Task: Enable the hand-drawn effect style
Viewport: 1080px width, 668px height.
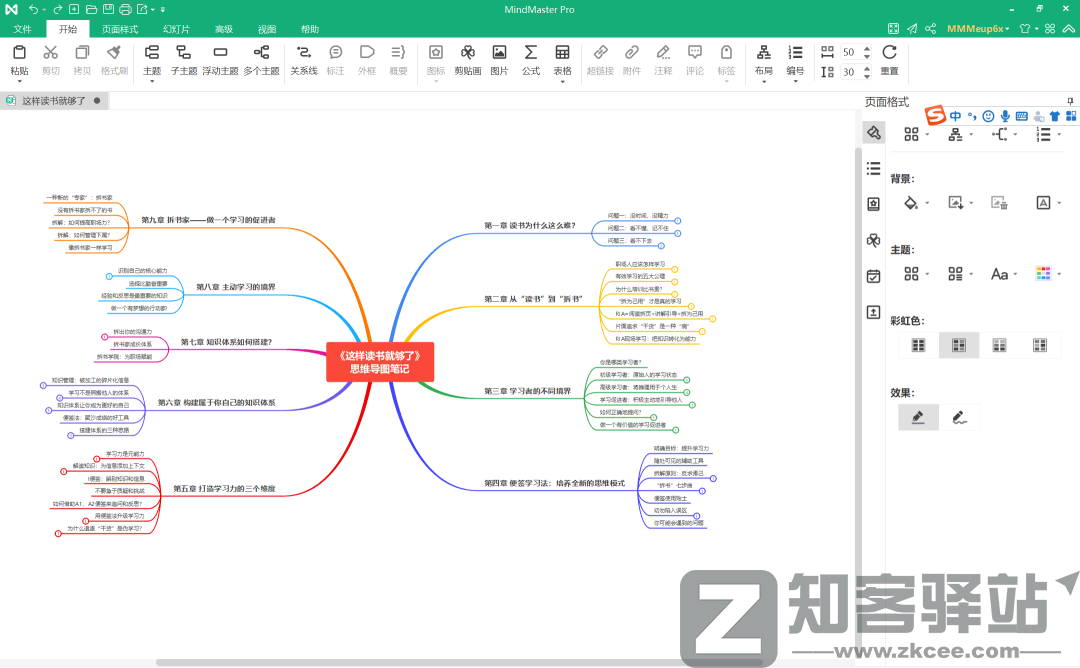Action: 960,417
